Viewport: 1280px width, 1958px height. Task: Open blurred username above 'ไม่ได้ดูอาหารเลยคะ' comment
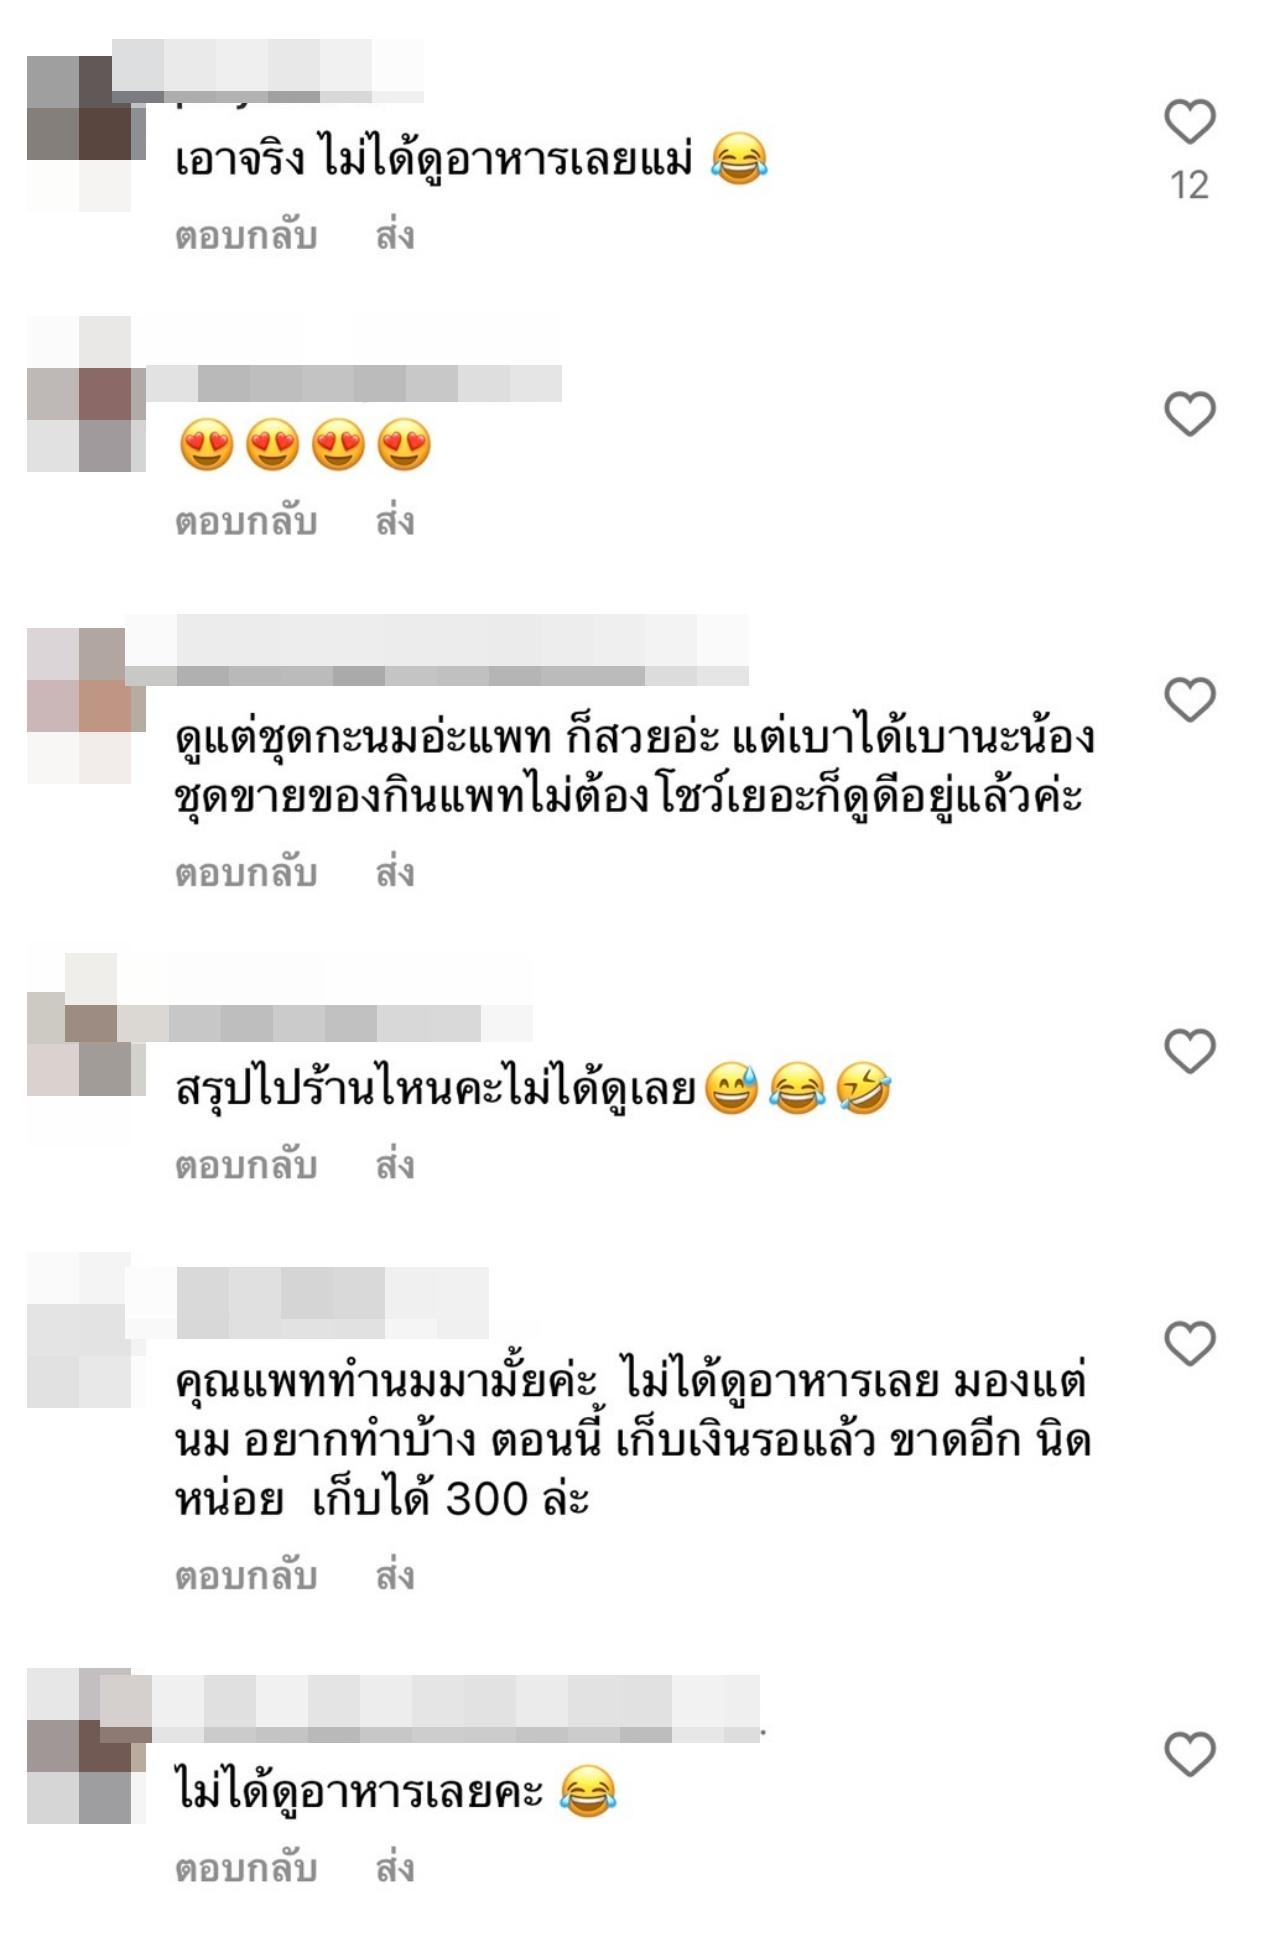(x=455, y=1709)
